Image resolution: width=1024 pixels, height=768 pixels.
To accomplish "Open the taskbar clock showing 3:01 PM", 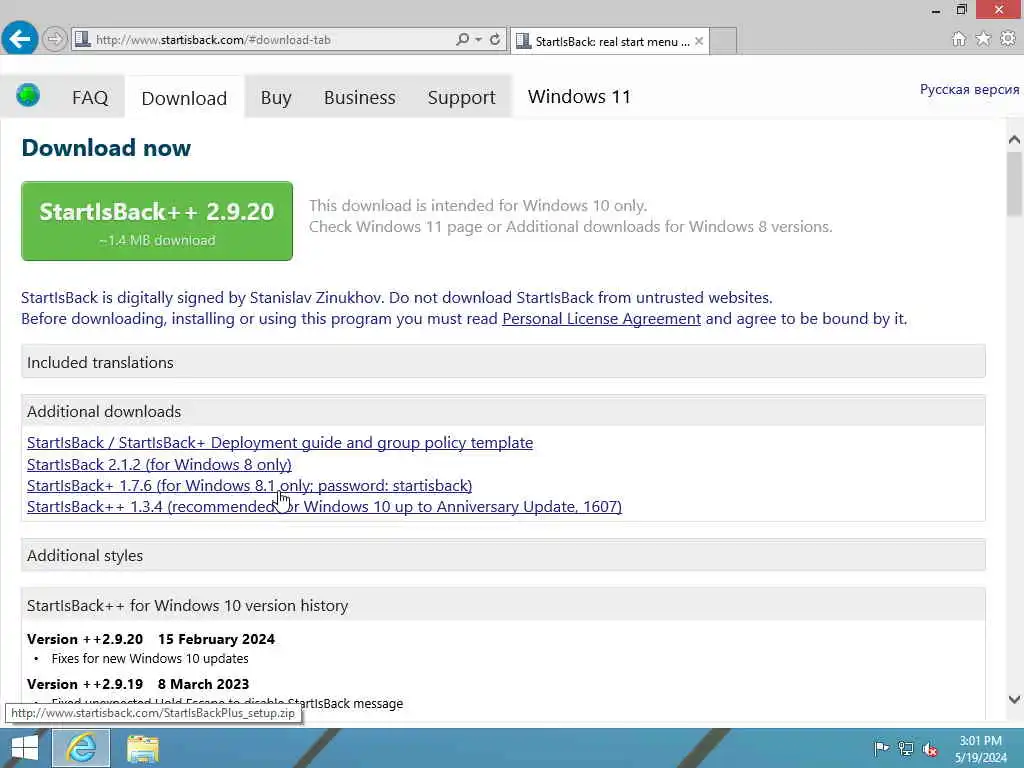I will tap(980, 749).
